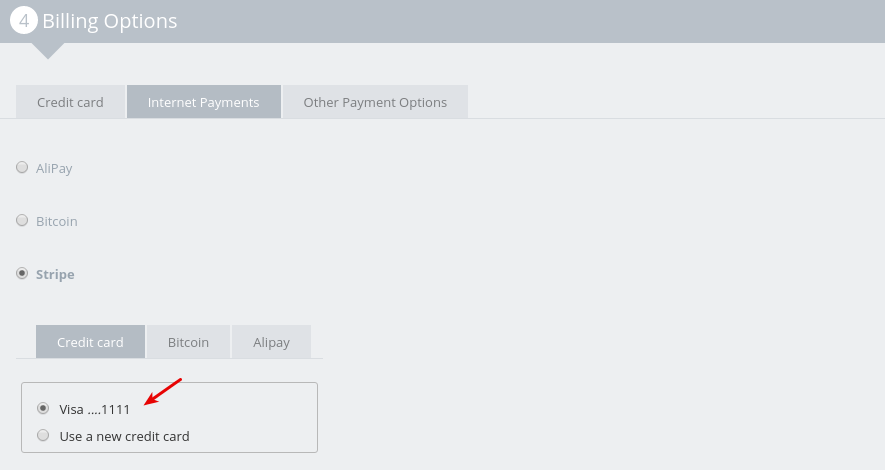Click the step 4 number badge
885x470 pixels.
24,20
